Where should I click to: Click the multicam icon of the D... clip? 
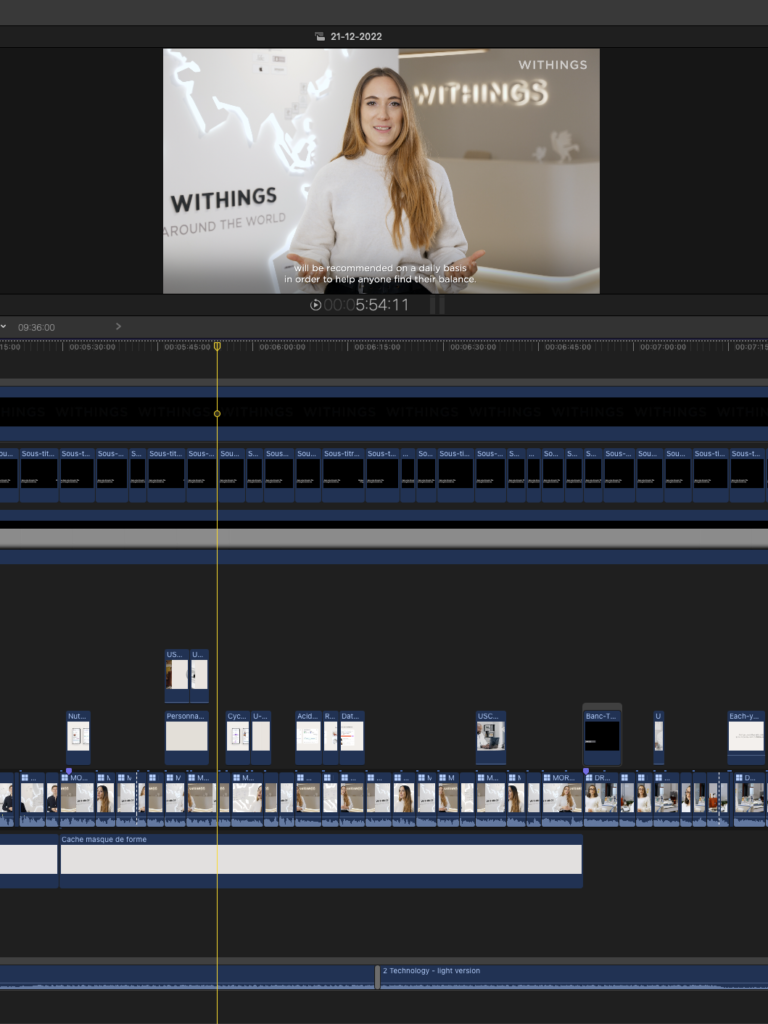pos(739,778)
